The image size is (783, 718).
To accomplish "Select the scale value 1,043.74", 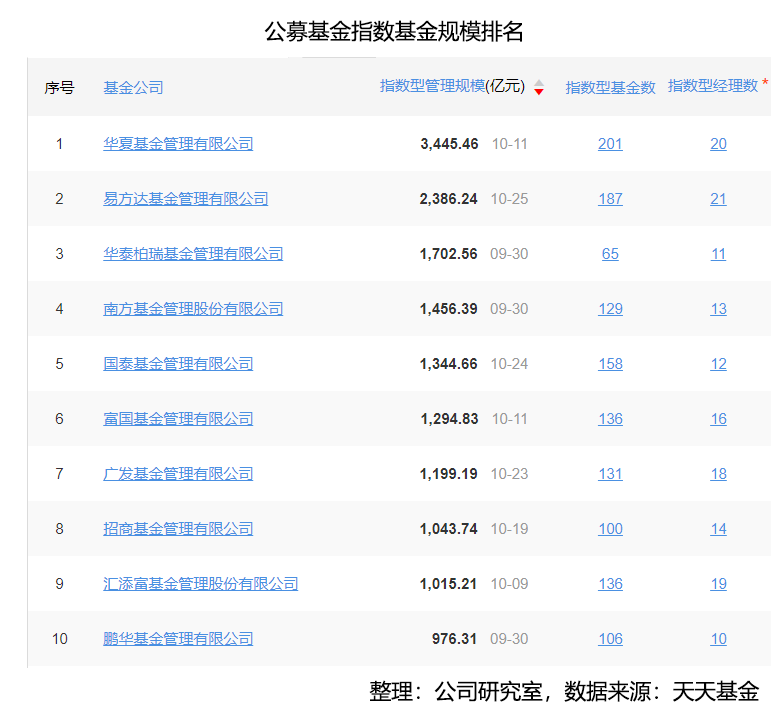I will (x=448, y=528).
